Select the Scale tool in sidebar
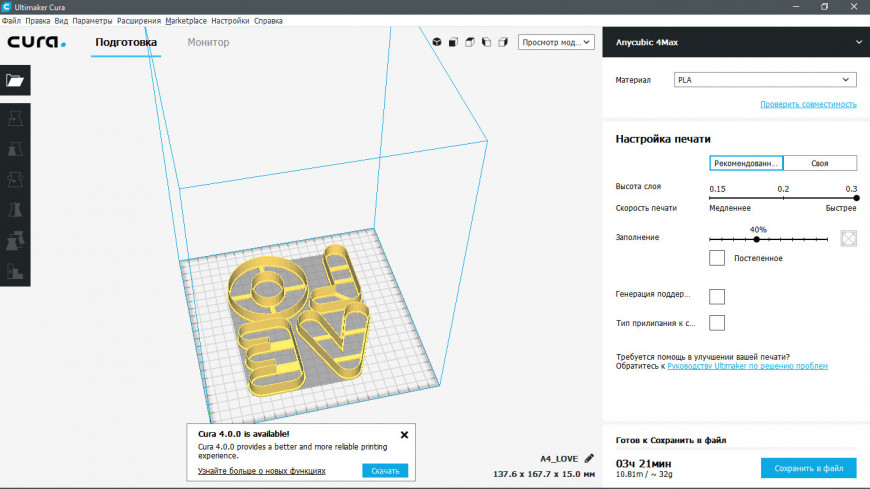 tap(15, 149)
